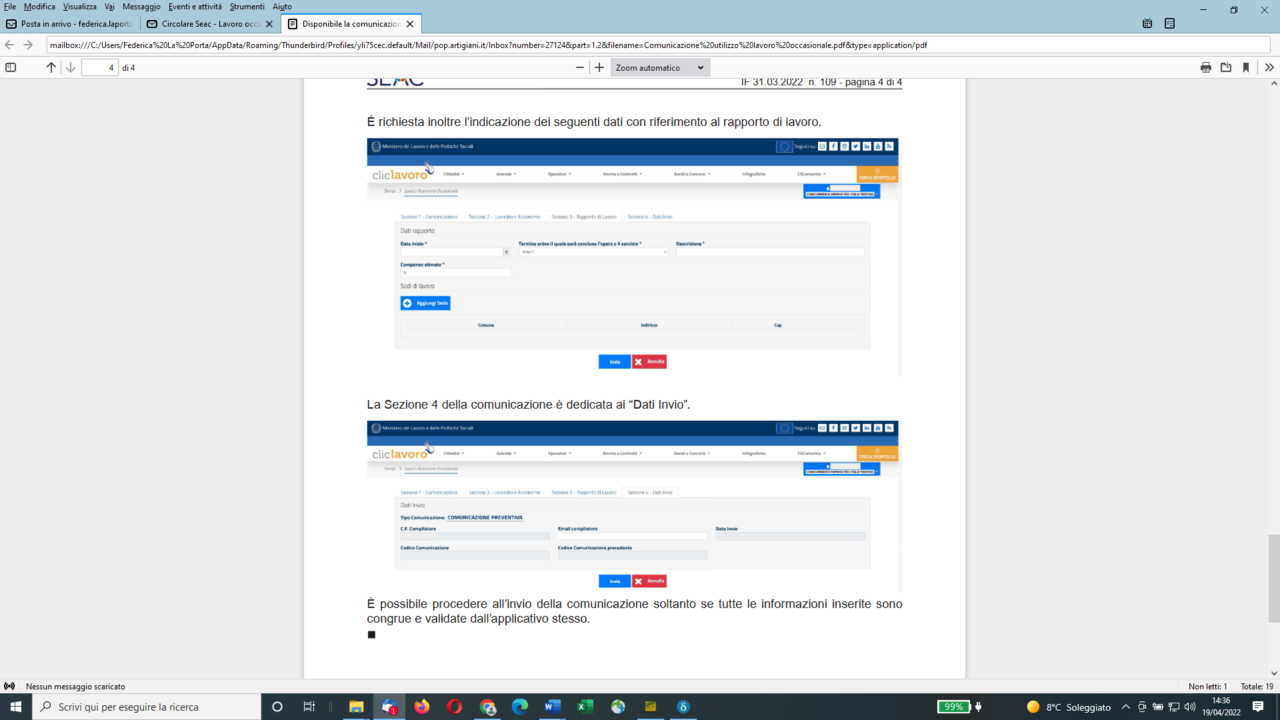Click the bookmark current view icon

[1246, 68]
